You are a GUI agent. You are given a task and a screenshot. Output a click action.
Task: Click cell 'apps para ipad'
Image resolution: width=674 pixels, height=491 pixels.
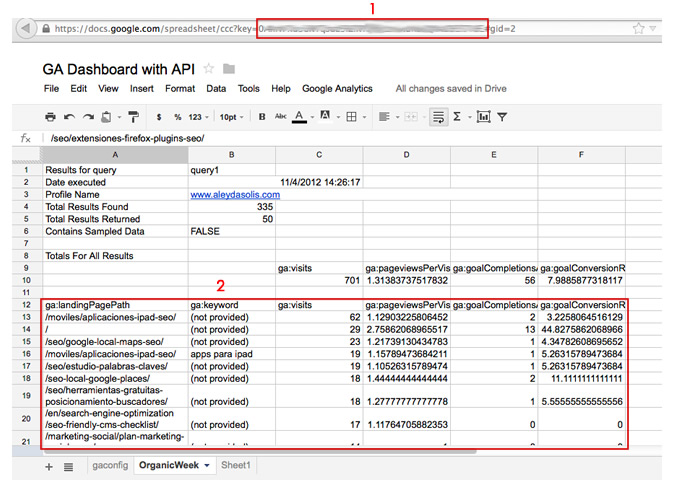[232, 354]
